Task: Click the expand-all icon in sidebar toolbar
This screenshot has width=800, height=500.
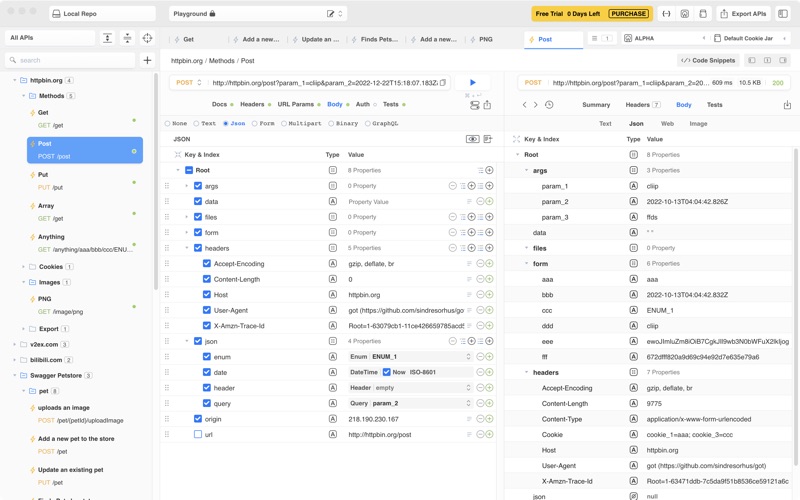Action: coord(108,38)
